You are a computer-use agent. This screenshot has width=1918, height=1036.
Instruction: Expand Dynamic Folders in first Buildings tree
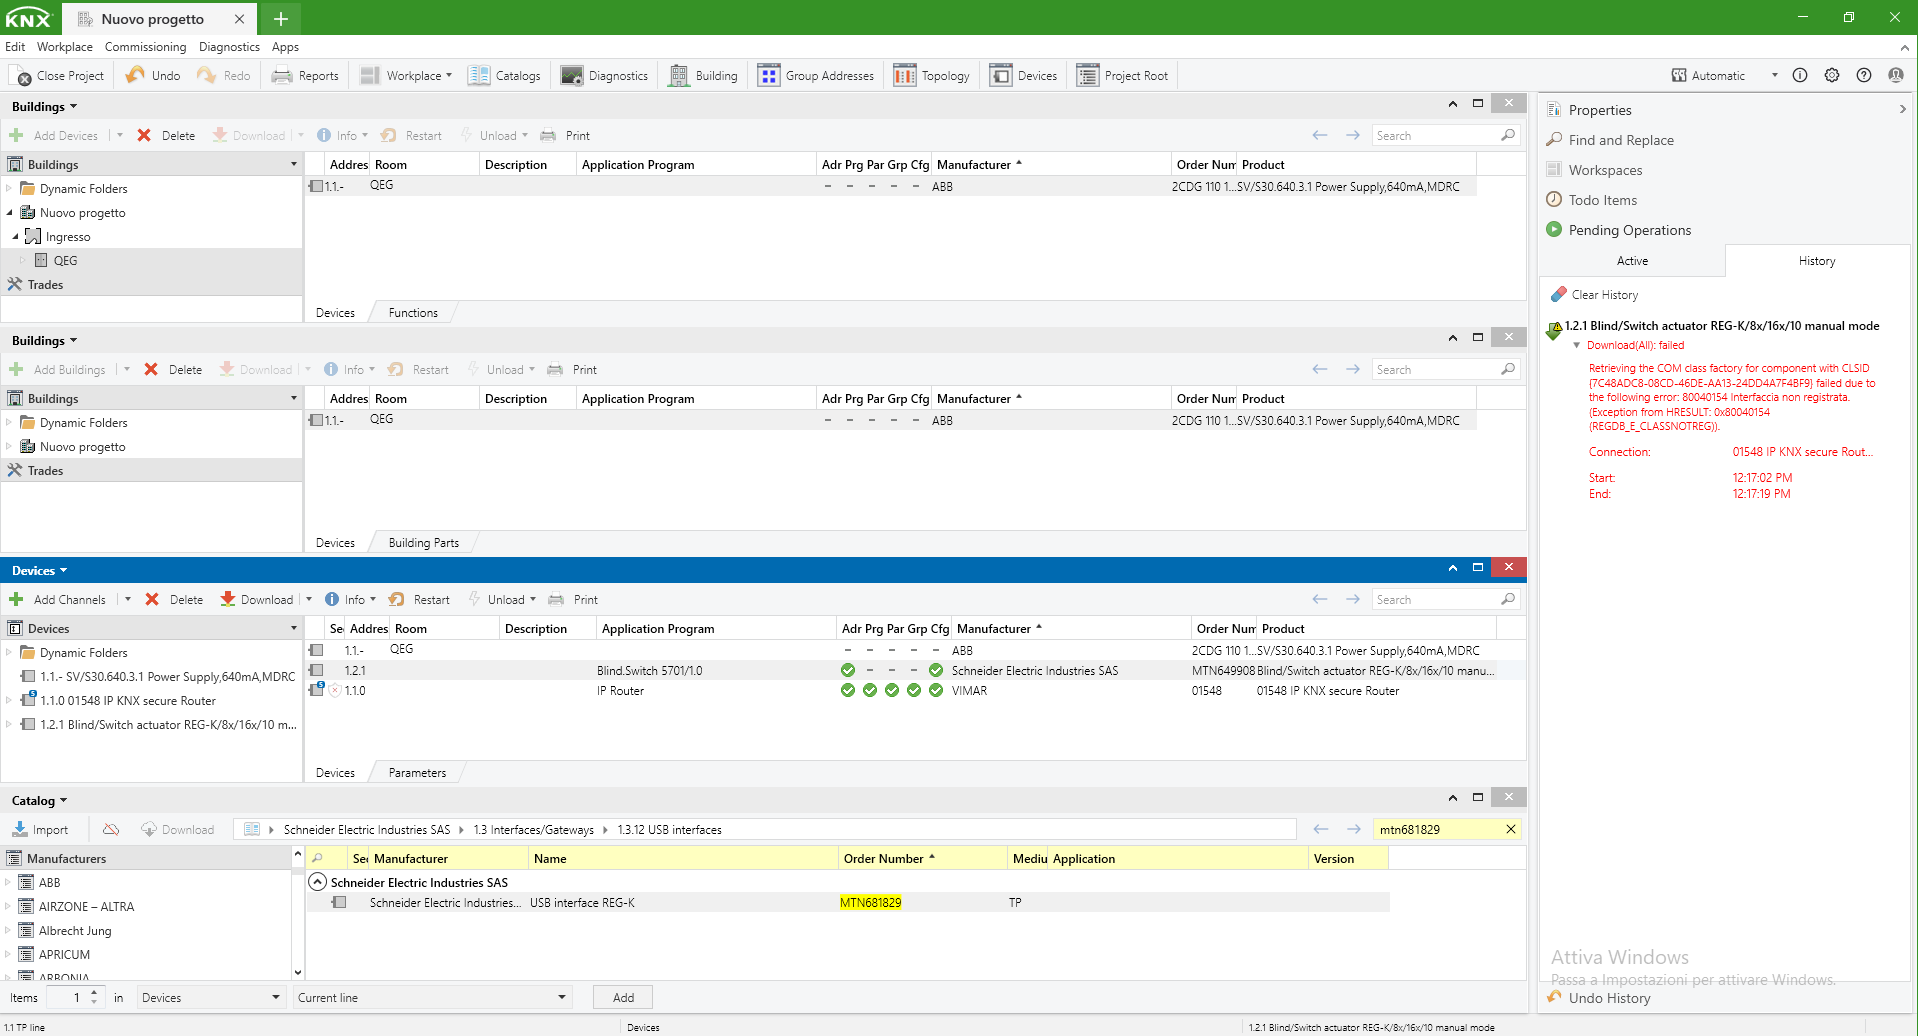tap(9, 189)
